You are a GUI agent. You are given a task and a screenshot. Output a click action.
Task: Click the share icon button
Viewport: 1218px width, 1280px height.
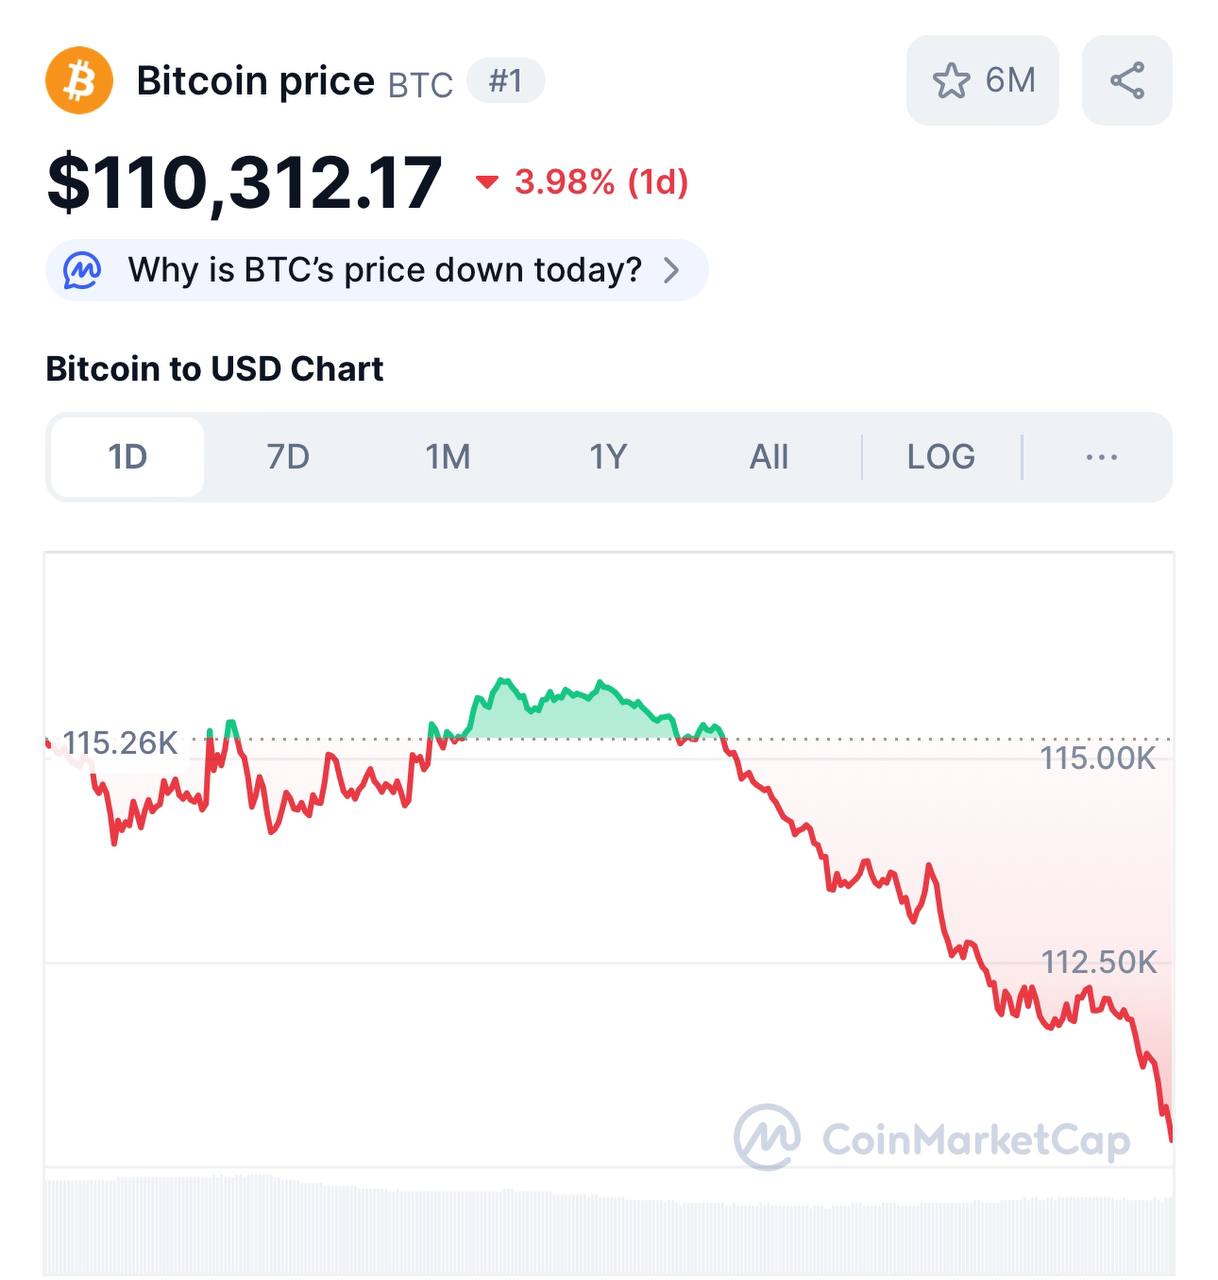(1127, 81)
